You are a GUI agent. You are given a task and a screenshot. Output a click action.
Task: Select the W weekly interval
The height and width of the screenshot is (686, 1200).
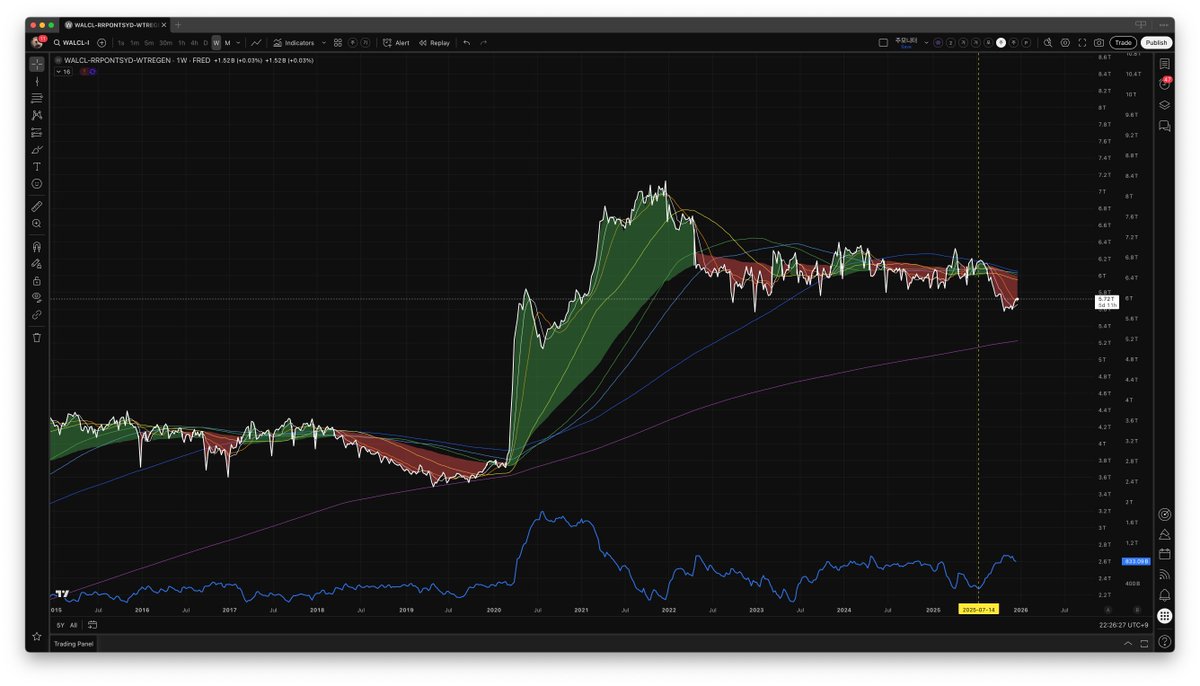(216, 43)
